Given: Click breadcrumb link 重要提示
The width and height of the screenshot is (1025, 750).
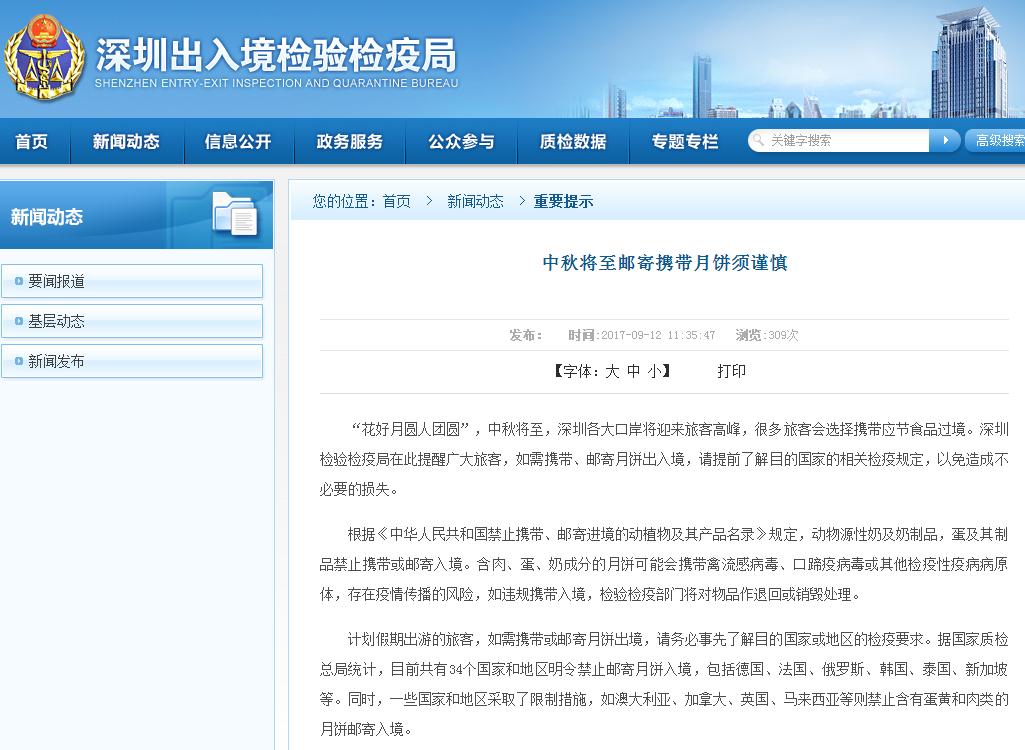Looking at the screenshot, I should [563, 201].
